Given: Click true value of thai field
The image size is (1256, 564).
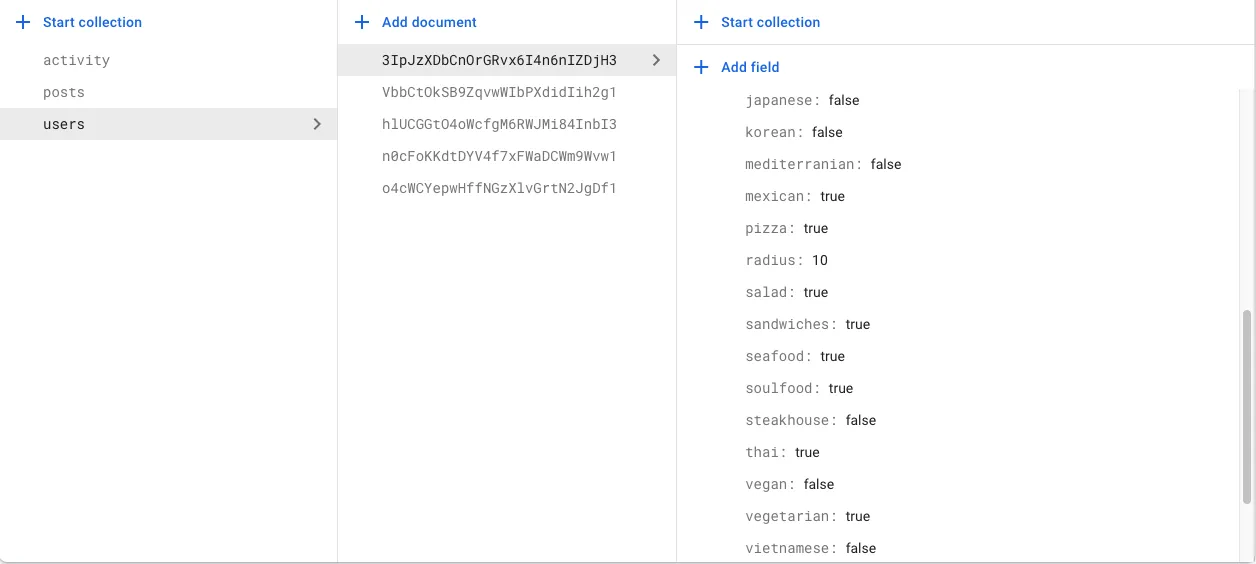Looking at the screenshot, I should (x=807, y=452).
